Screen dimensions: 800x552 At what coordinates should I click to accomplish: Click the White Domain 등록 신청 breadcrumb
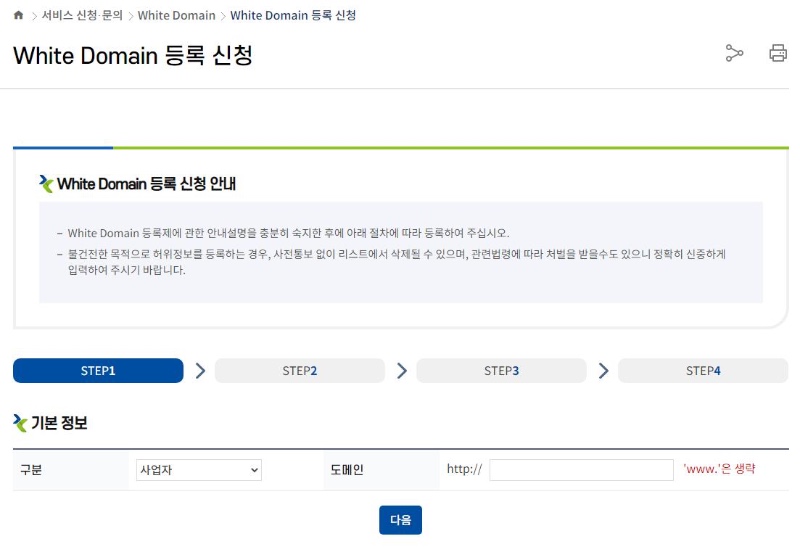tap(293, 16)
